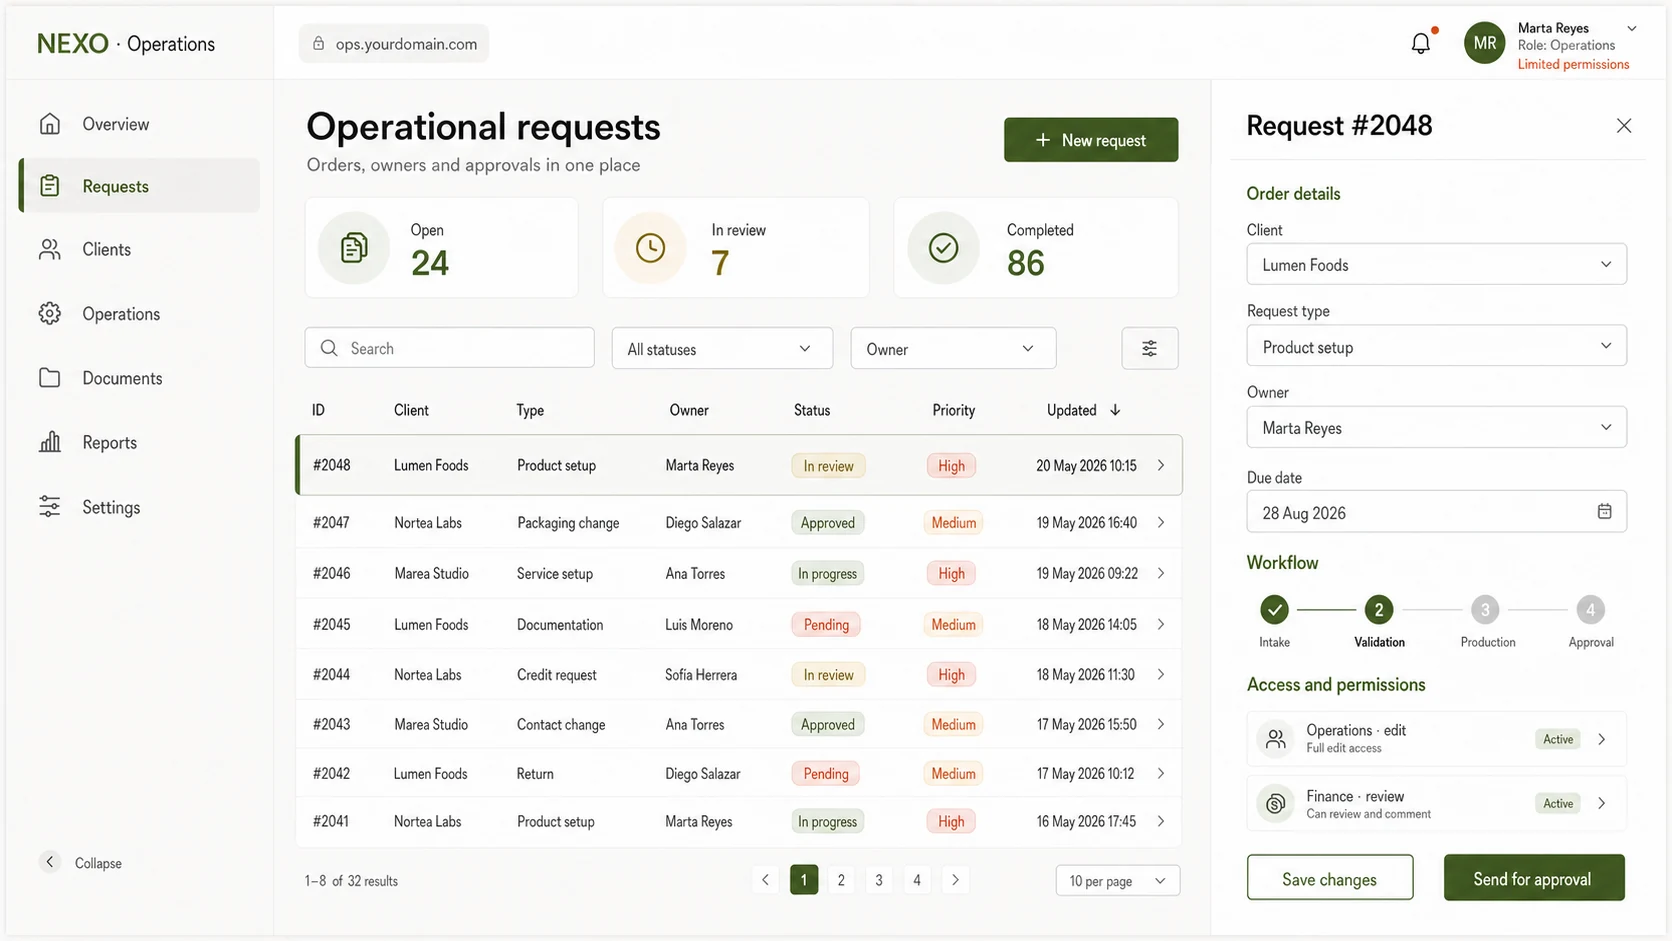Click the Settings sliders icon
This screenshot has width=1672, height=941.
(50, 507)
